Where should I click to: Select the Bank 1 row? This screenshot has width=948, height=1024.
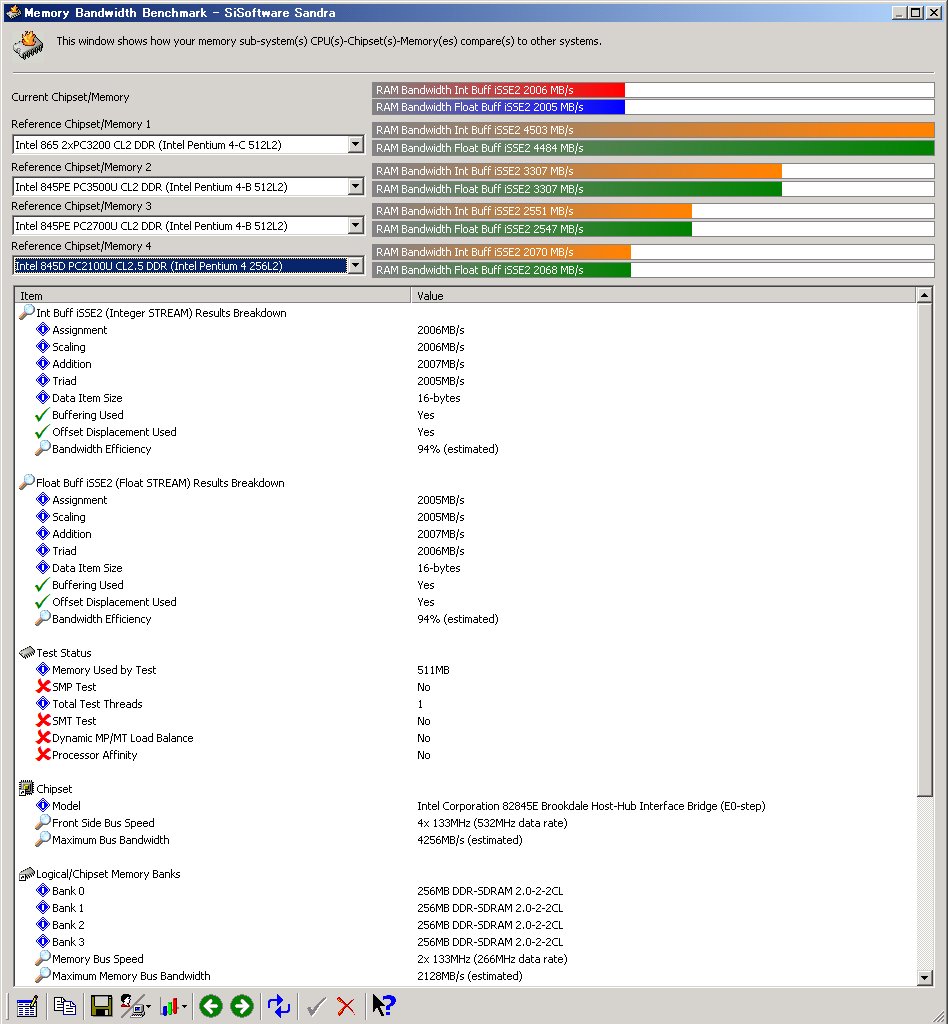(466, 907)
